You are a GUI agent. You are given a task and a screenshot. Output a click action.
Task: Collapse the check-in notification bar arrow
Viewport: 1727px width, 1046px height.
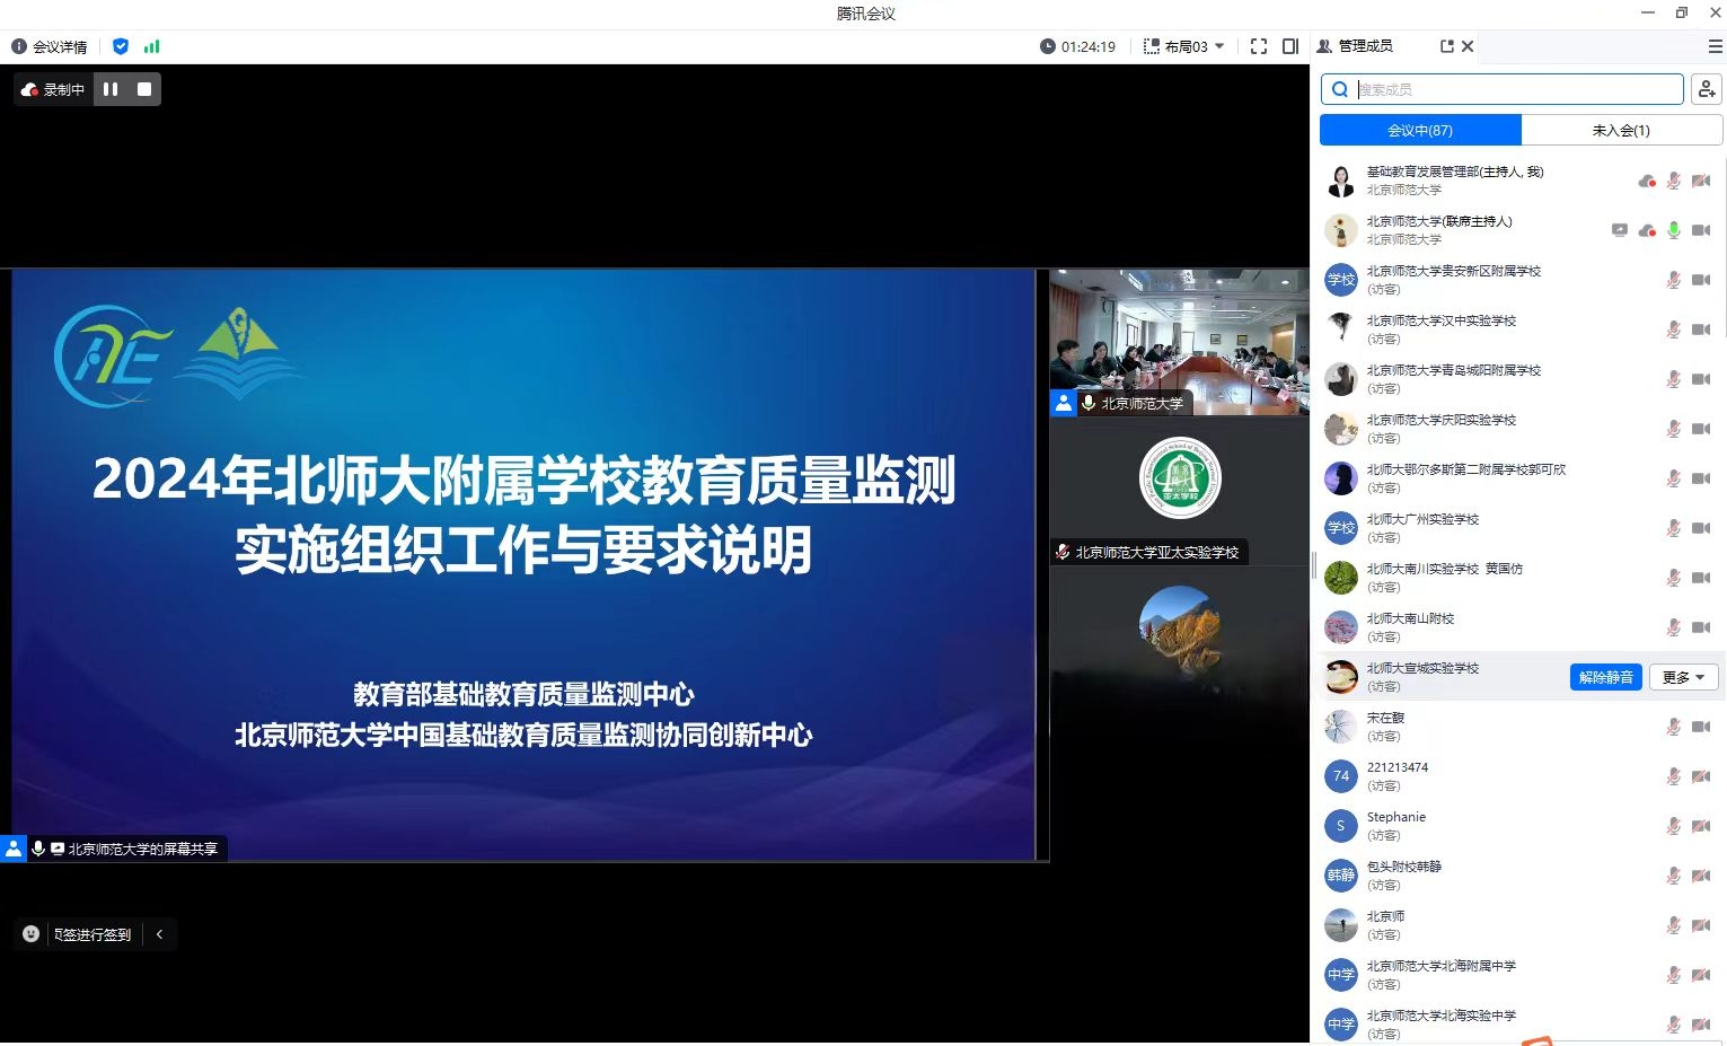[160, 934]
